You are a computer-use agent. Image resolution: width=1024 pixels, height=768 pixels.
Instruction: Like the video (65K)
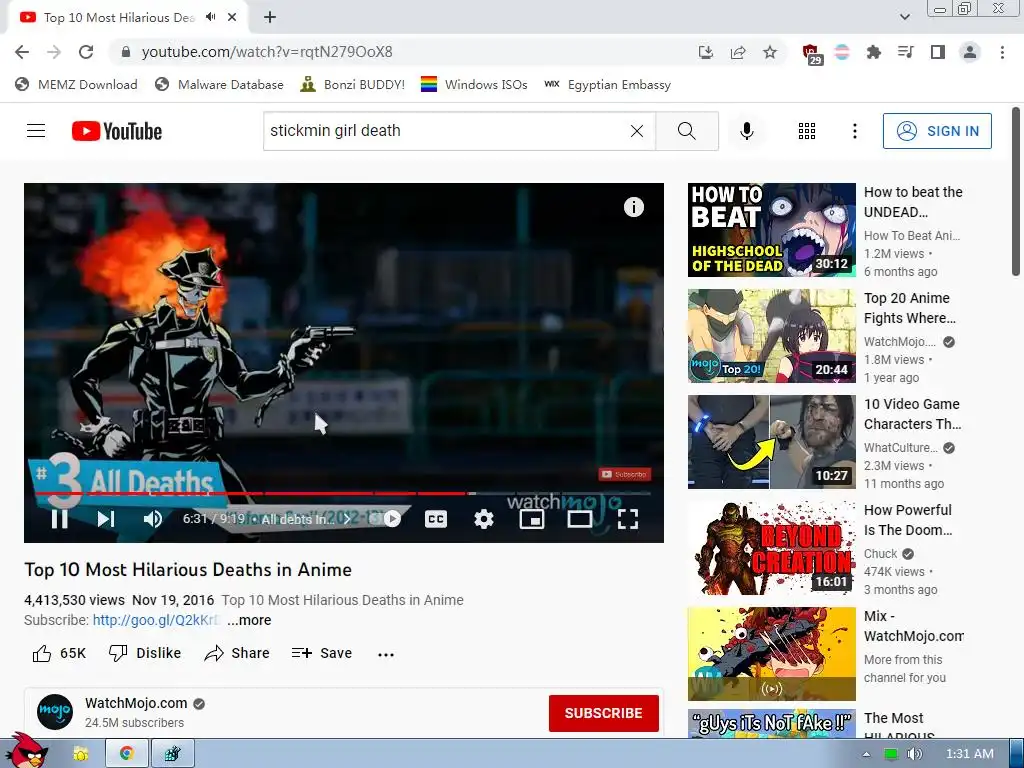click(59, 653)
